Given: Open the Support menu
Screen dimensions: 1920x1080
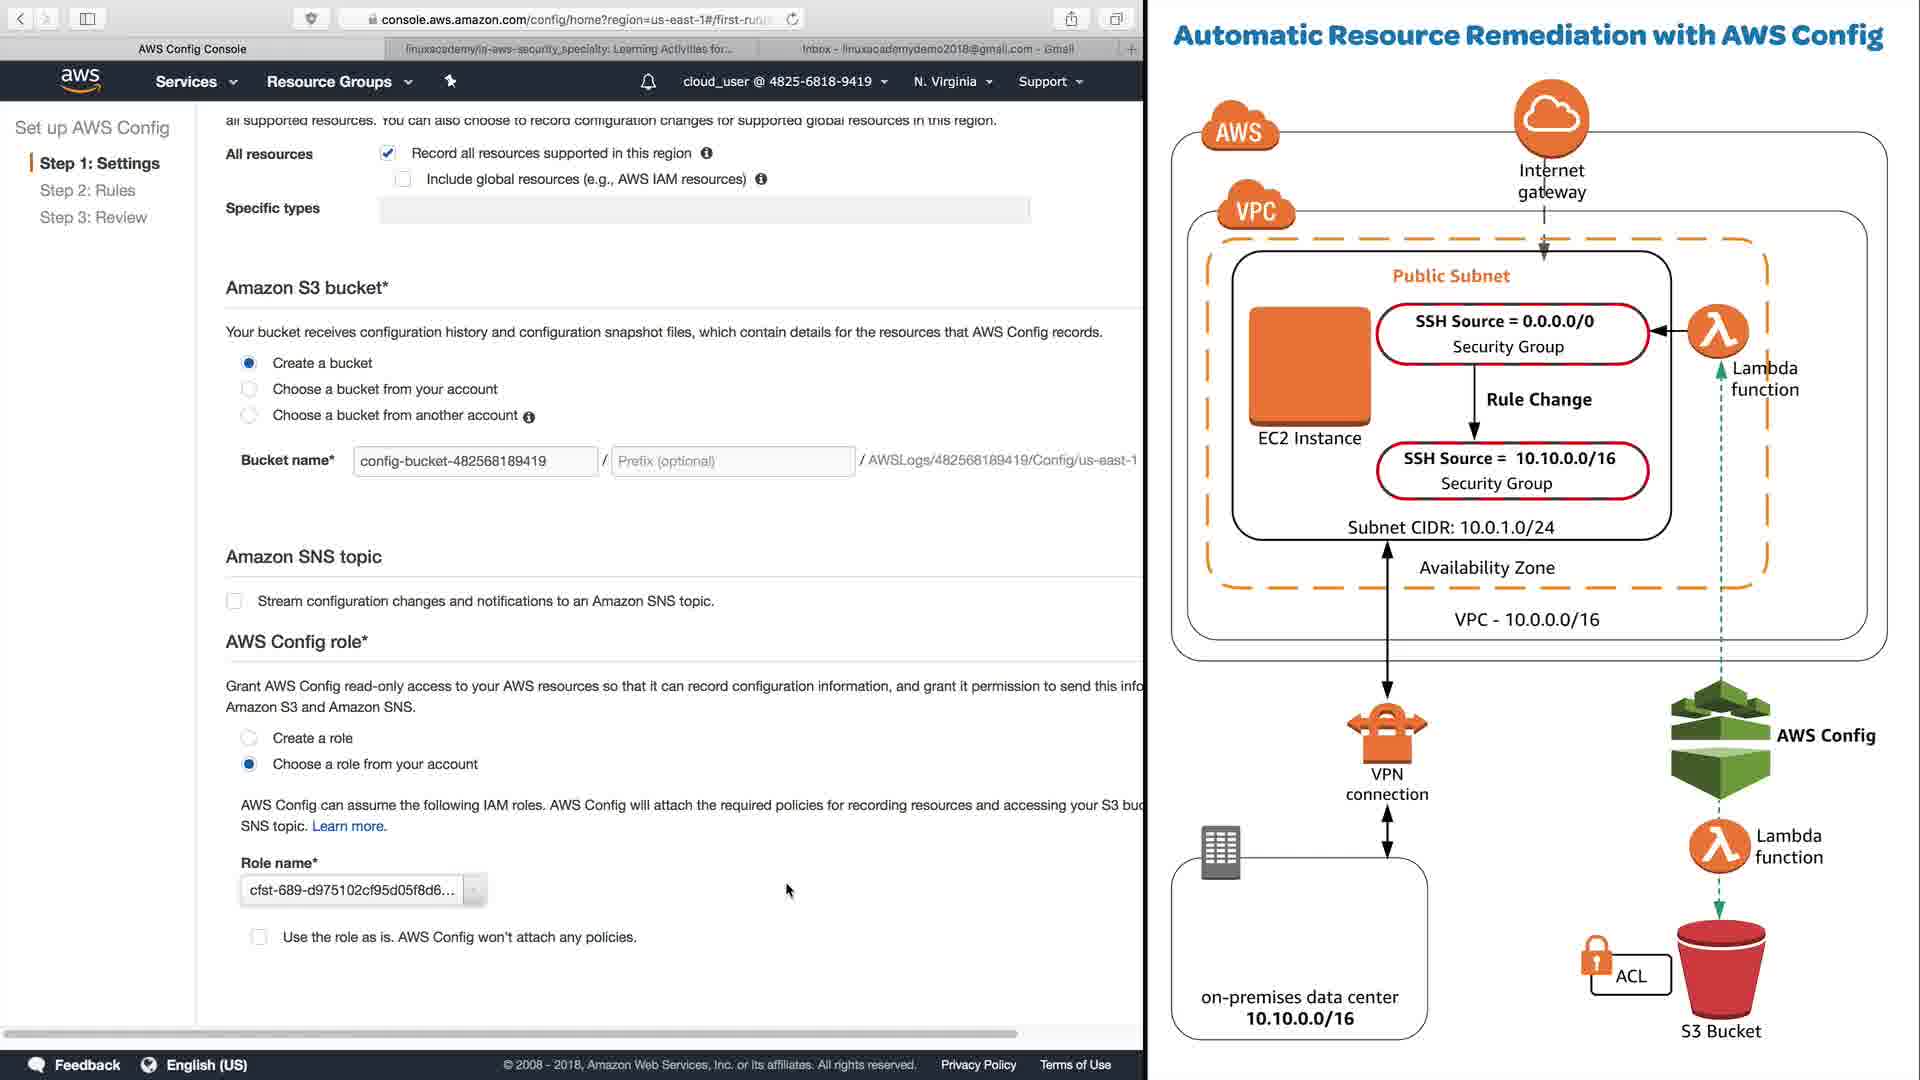Looking at the screenshot, I should [1050, 82].
